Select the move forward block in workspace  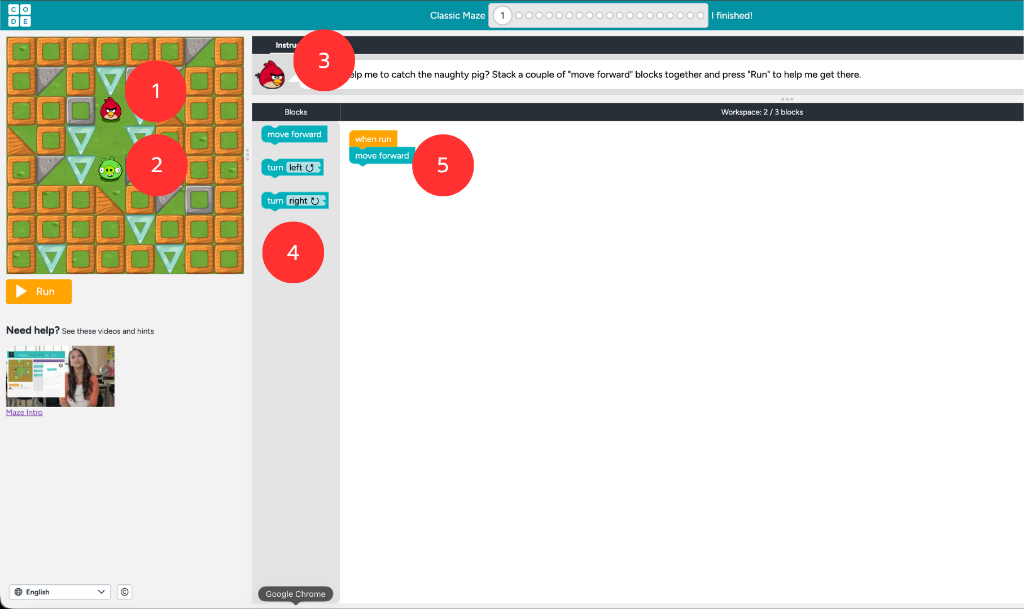click(x=382, y=156)
